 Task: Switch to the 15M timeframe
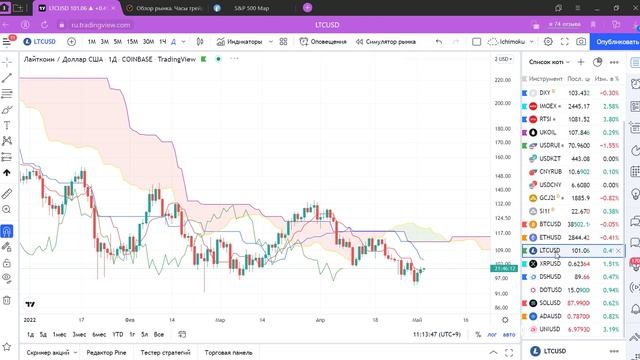[132, 42]
